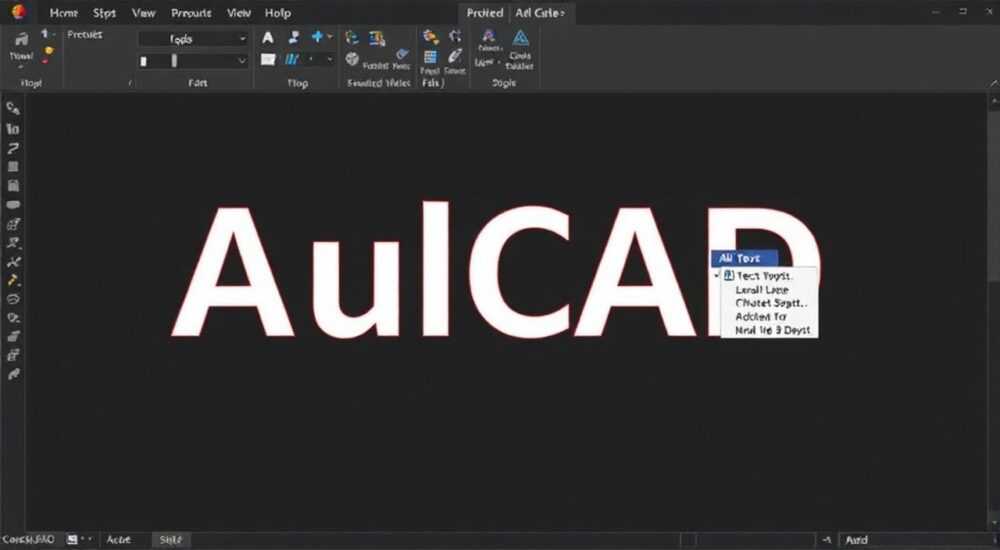Viewport: 1000px width, 550px height.
Task: Click the purple 'A' icon in ribbon
Action: pos(489,36)
